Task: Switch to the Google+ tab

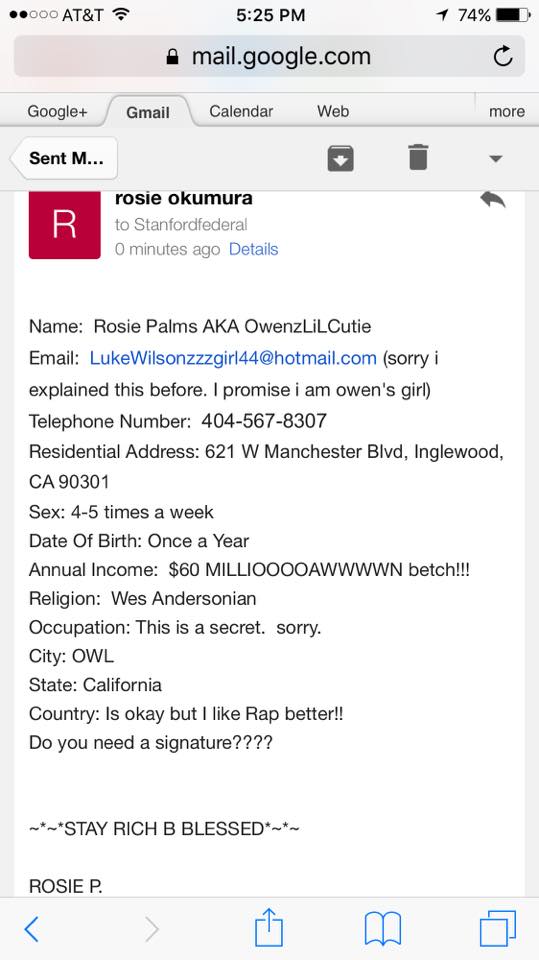Action: point(58,111)
